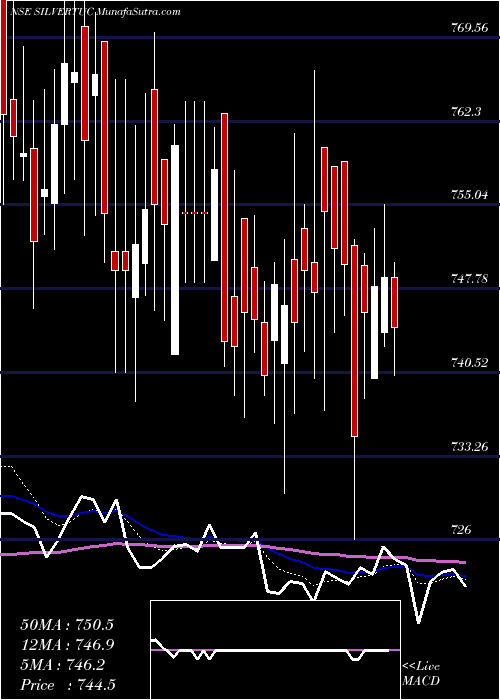Click the 50MA : 750.5 readout
The width and height of the screenshot is (500, 700).
point(67,625)
